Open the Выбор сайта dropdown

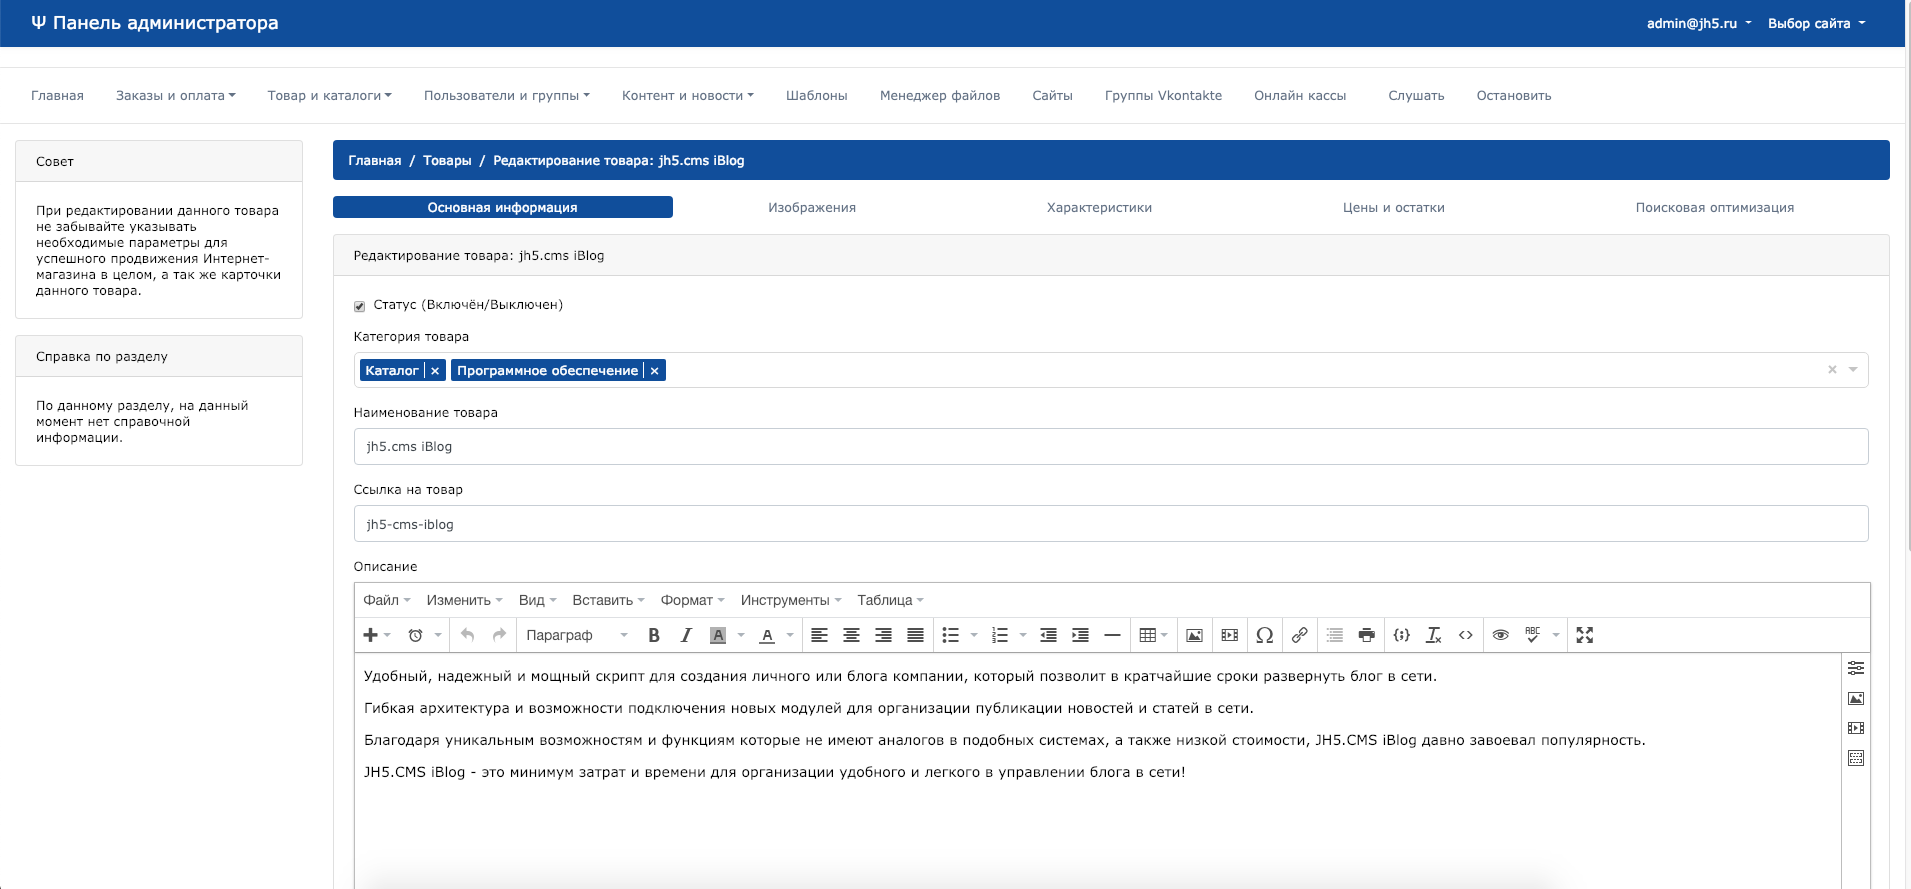[x=1816, y=23]
